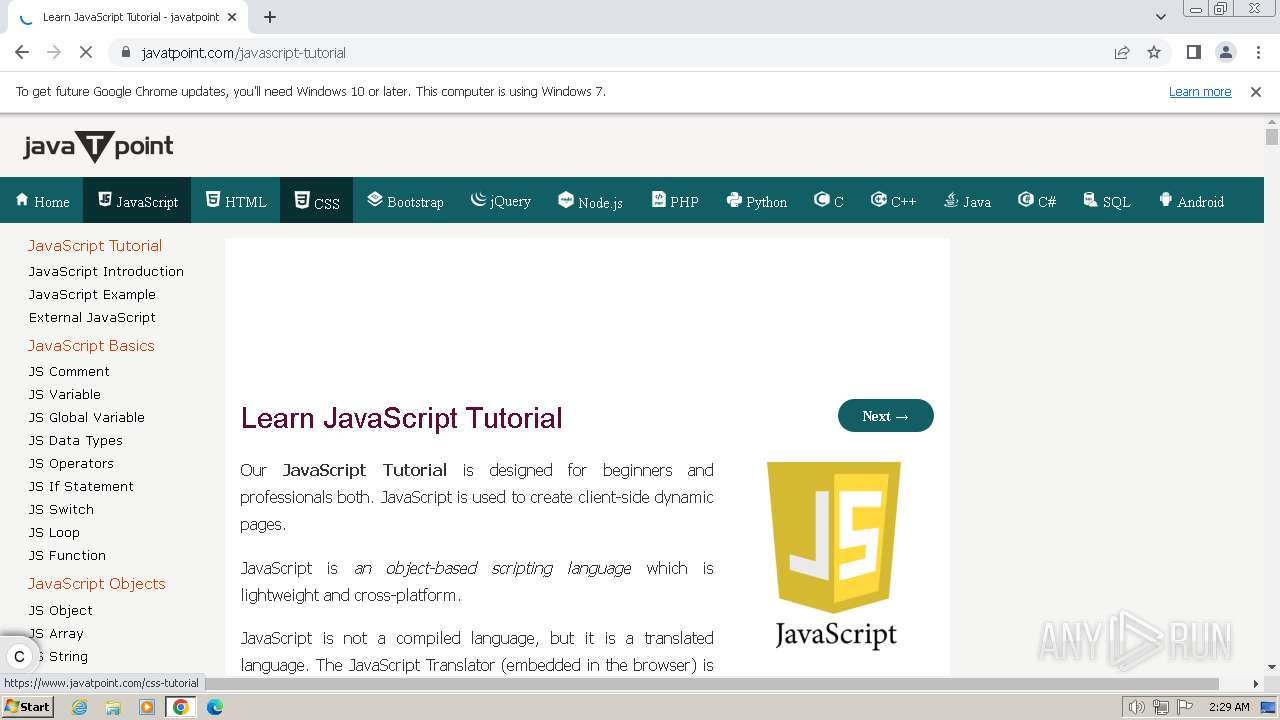Open JavaScript Example sidebar link
1280x720 pixels.
tap(92, 294)
